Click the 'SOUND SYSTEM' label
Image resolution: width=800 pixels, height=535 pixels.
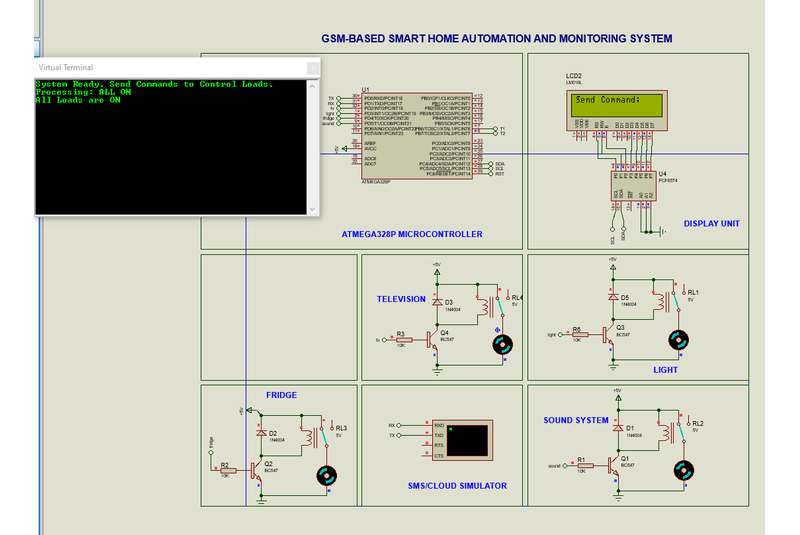(x=576, y=420)
